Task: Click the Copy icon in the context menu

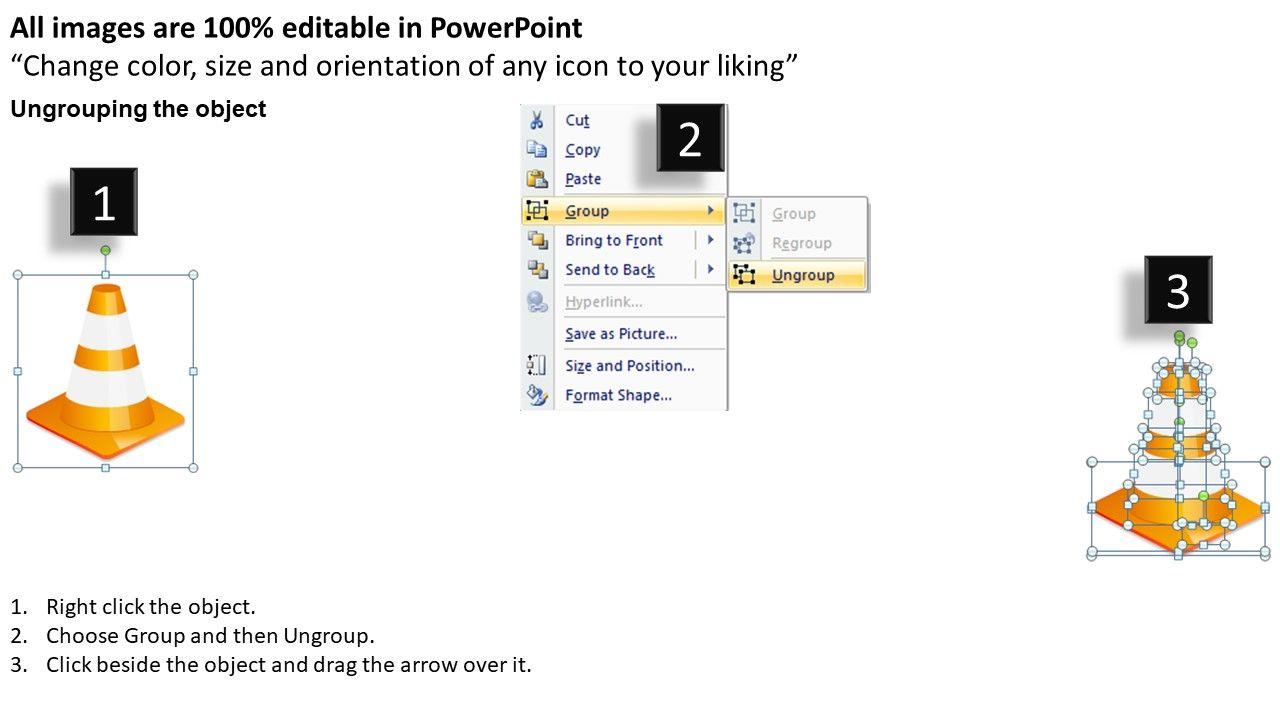Action: [537, 149]
